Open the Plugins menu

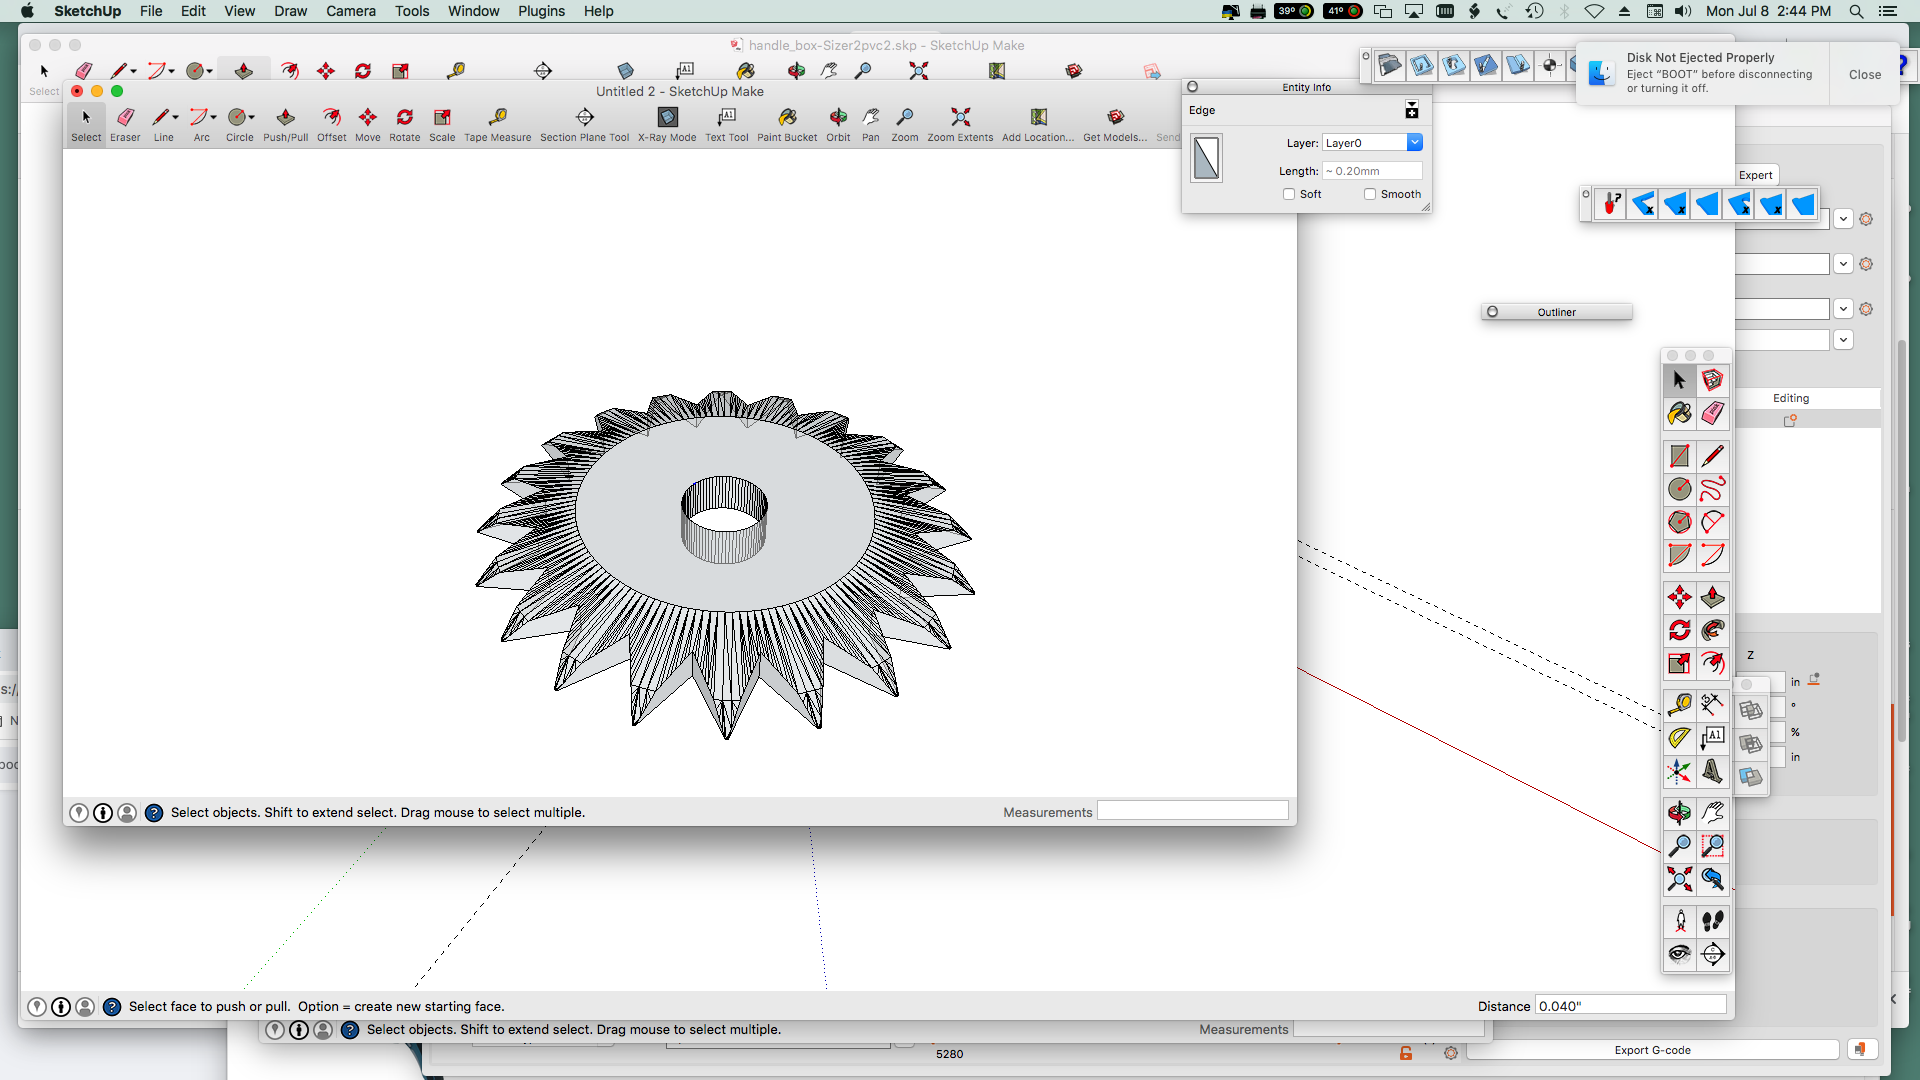(541, 11)
